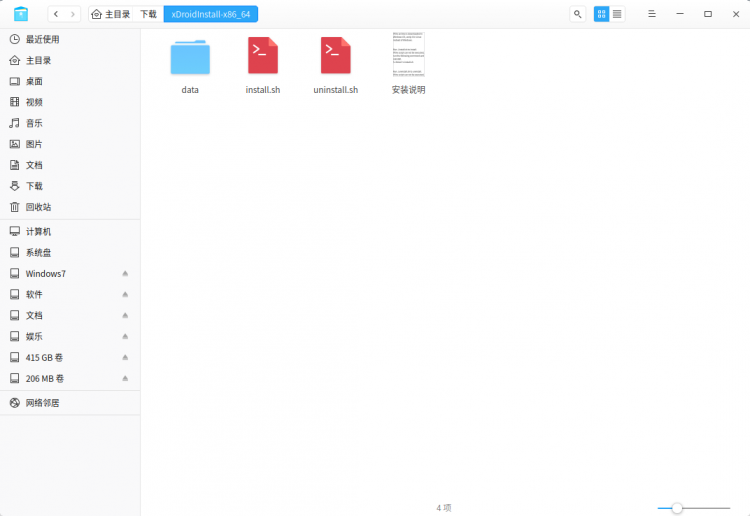750x516 pixels.
Task: Select the uninstall.sh script file
Action: pos(335,65)
